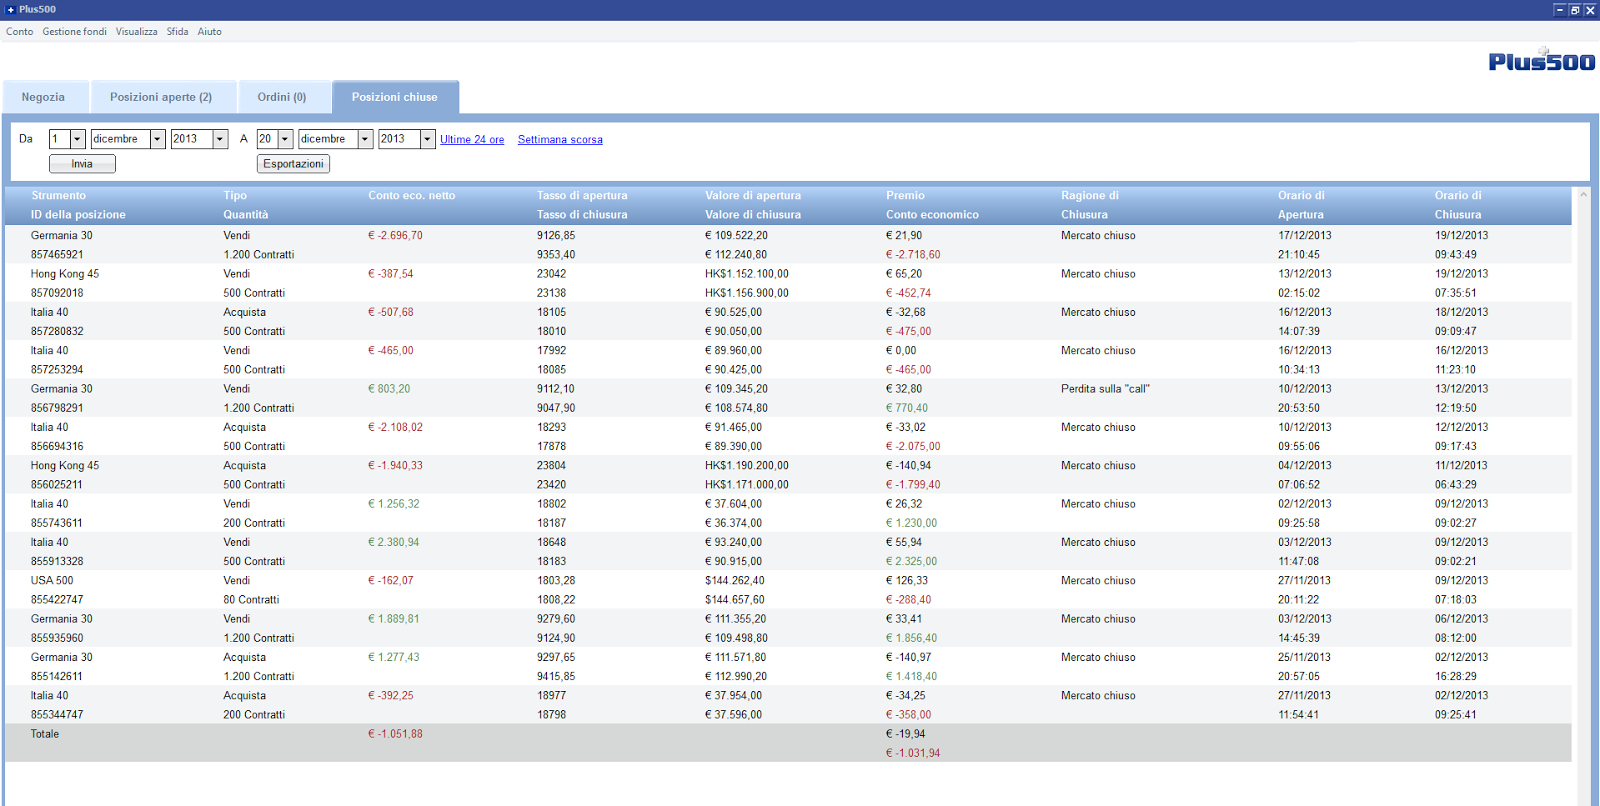This screenshot has width=1600, height=806.
Task: Click the opening value $144.262,40
Action: point(735,581)
